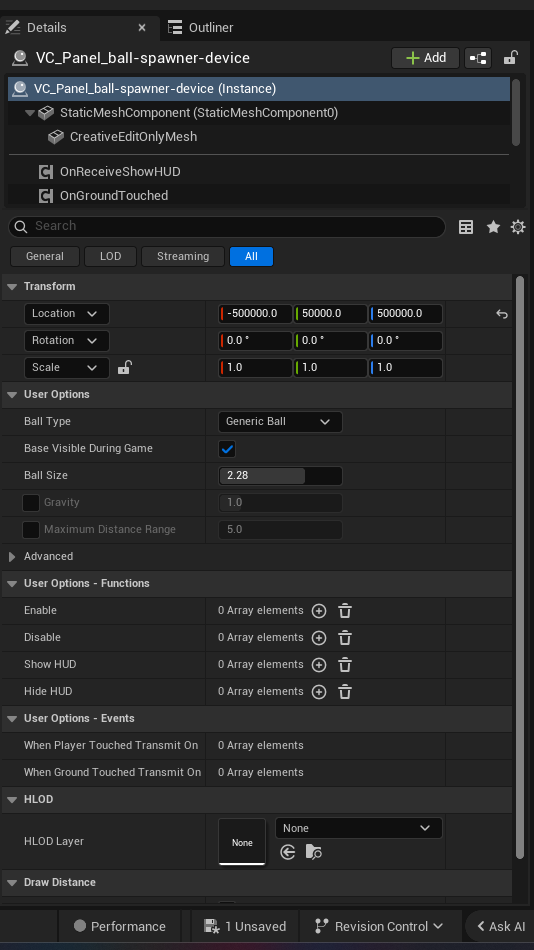The height and width of the screenshot is (950, 534).
Task: Empty the Show HUD array trash icon
Action: pos(345,665)
